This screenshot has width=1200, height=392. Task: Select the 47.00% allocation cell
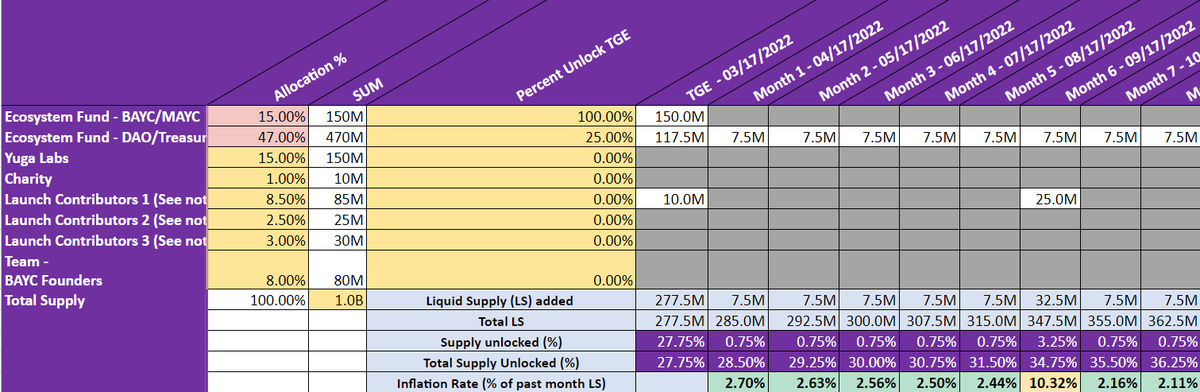coord(257,137)
